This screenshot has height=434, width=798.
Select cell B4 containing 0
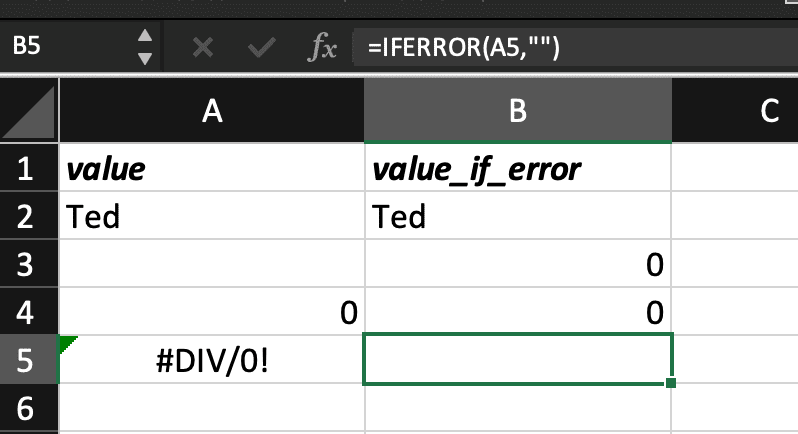click(x=517, y=312)
